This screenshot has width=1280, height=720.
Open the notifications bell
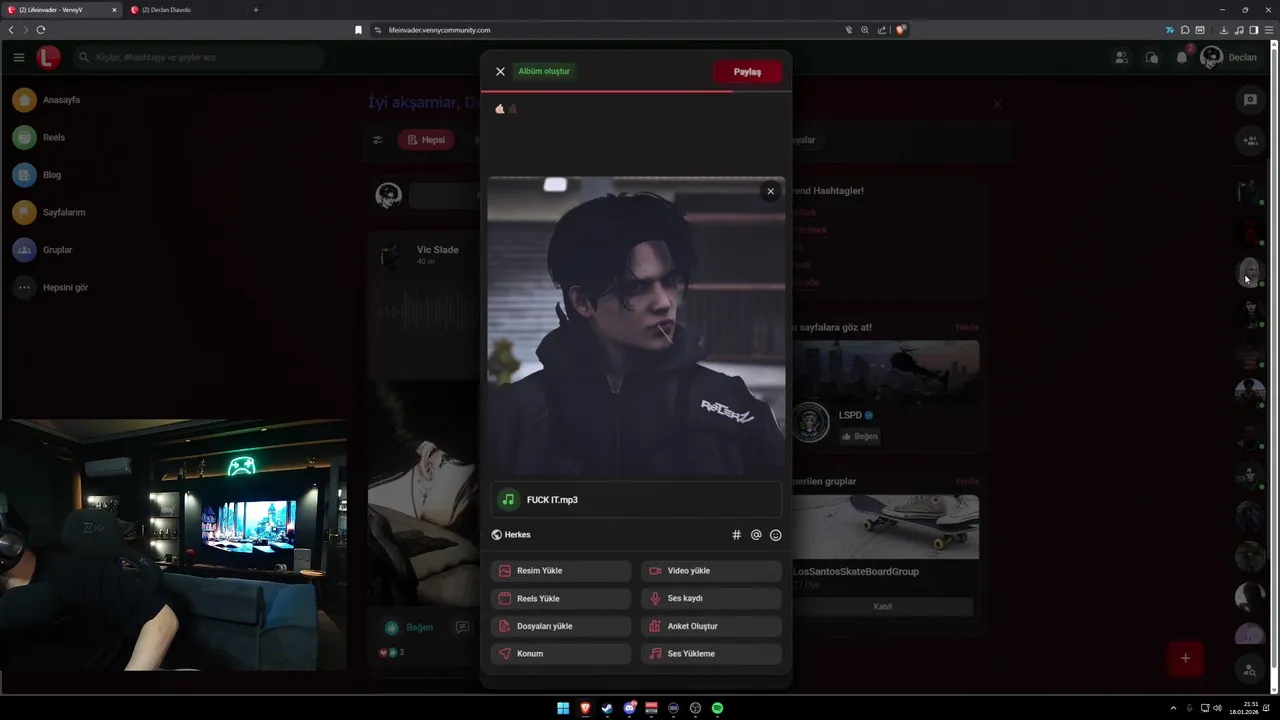coord(1182,58)
